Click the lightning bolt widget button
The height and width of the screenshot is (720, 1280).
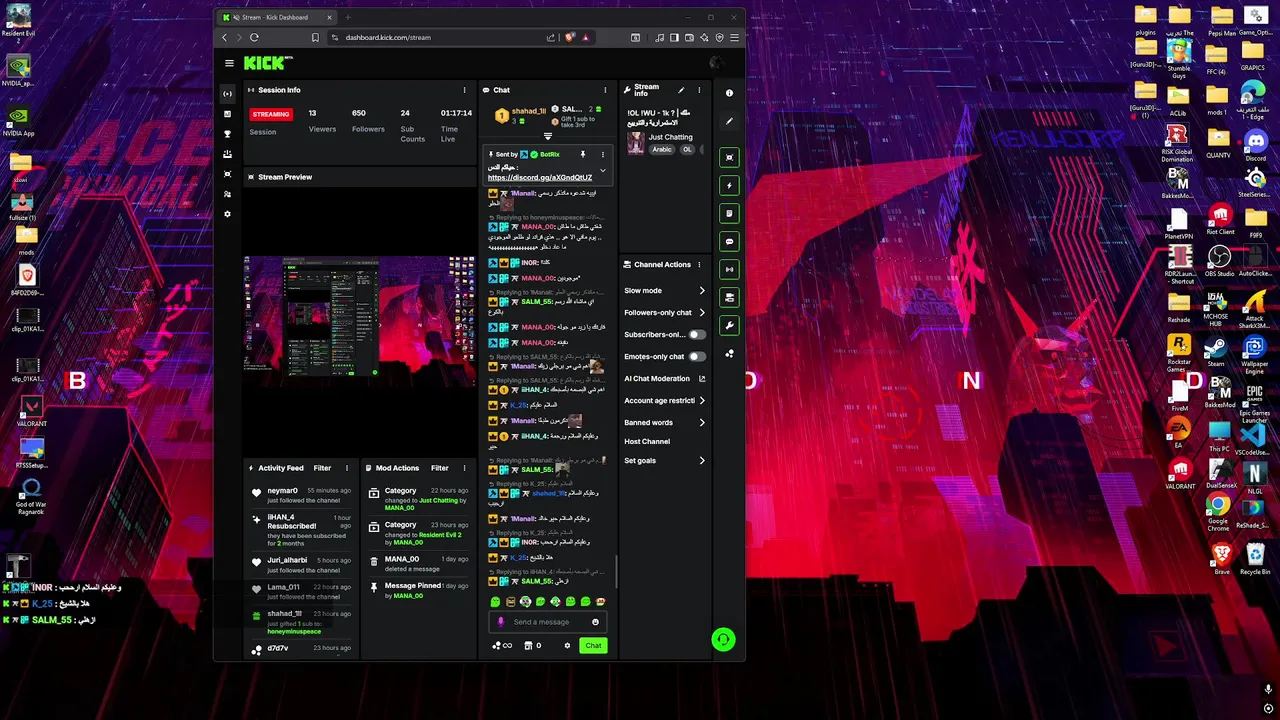coord(729,185)
